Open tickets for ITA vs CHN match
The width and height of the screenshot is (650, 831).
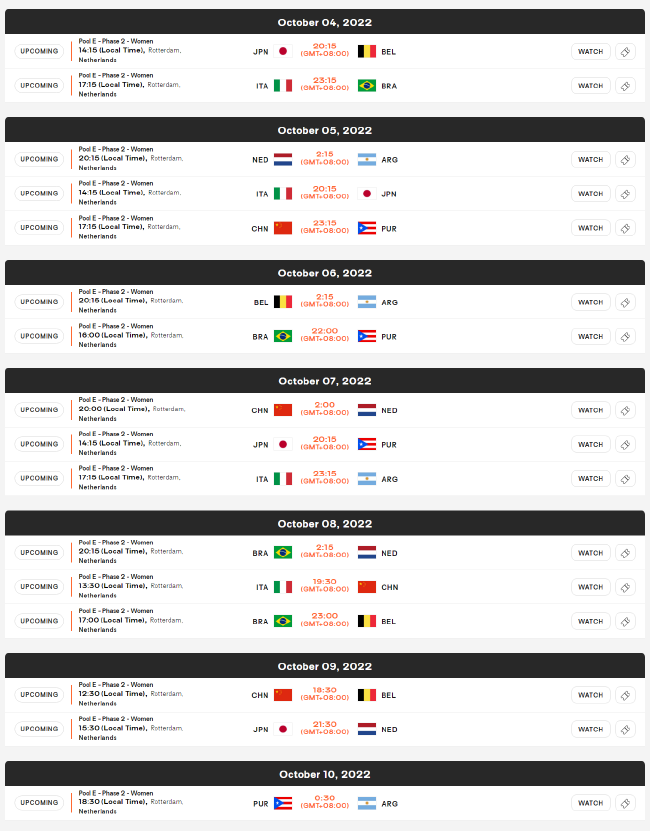[625, 587]
